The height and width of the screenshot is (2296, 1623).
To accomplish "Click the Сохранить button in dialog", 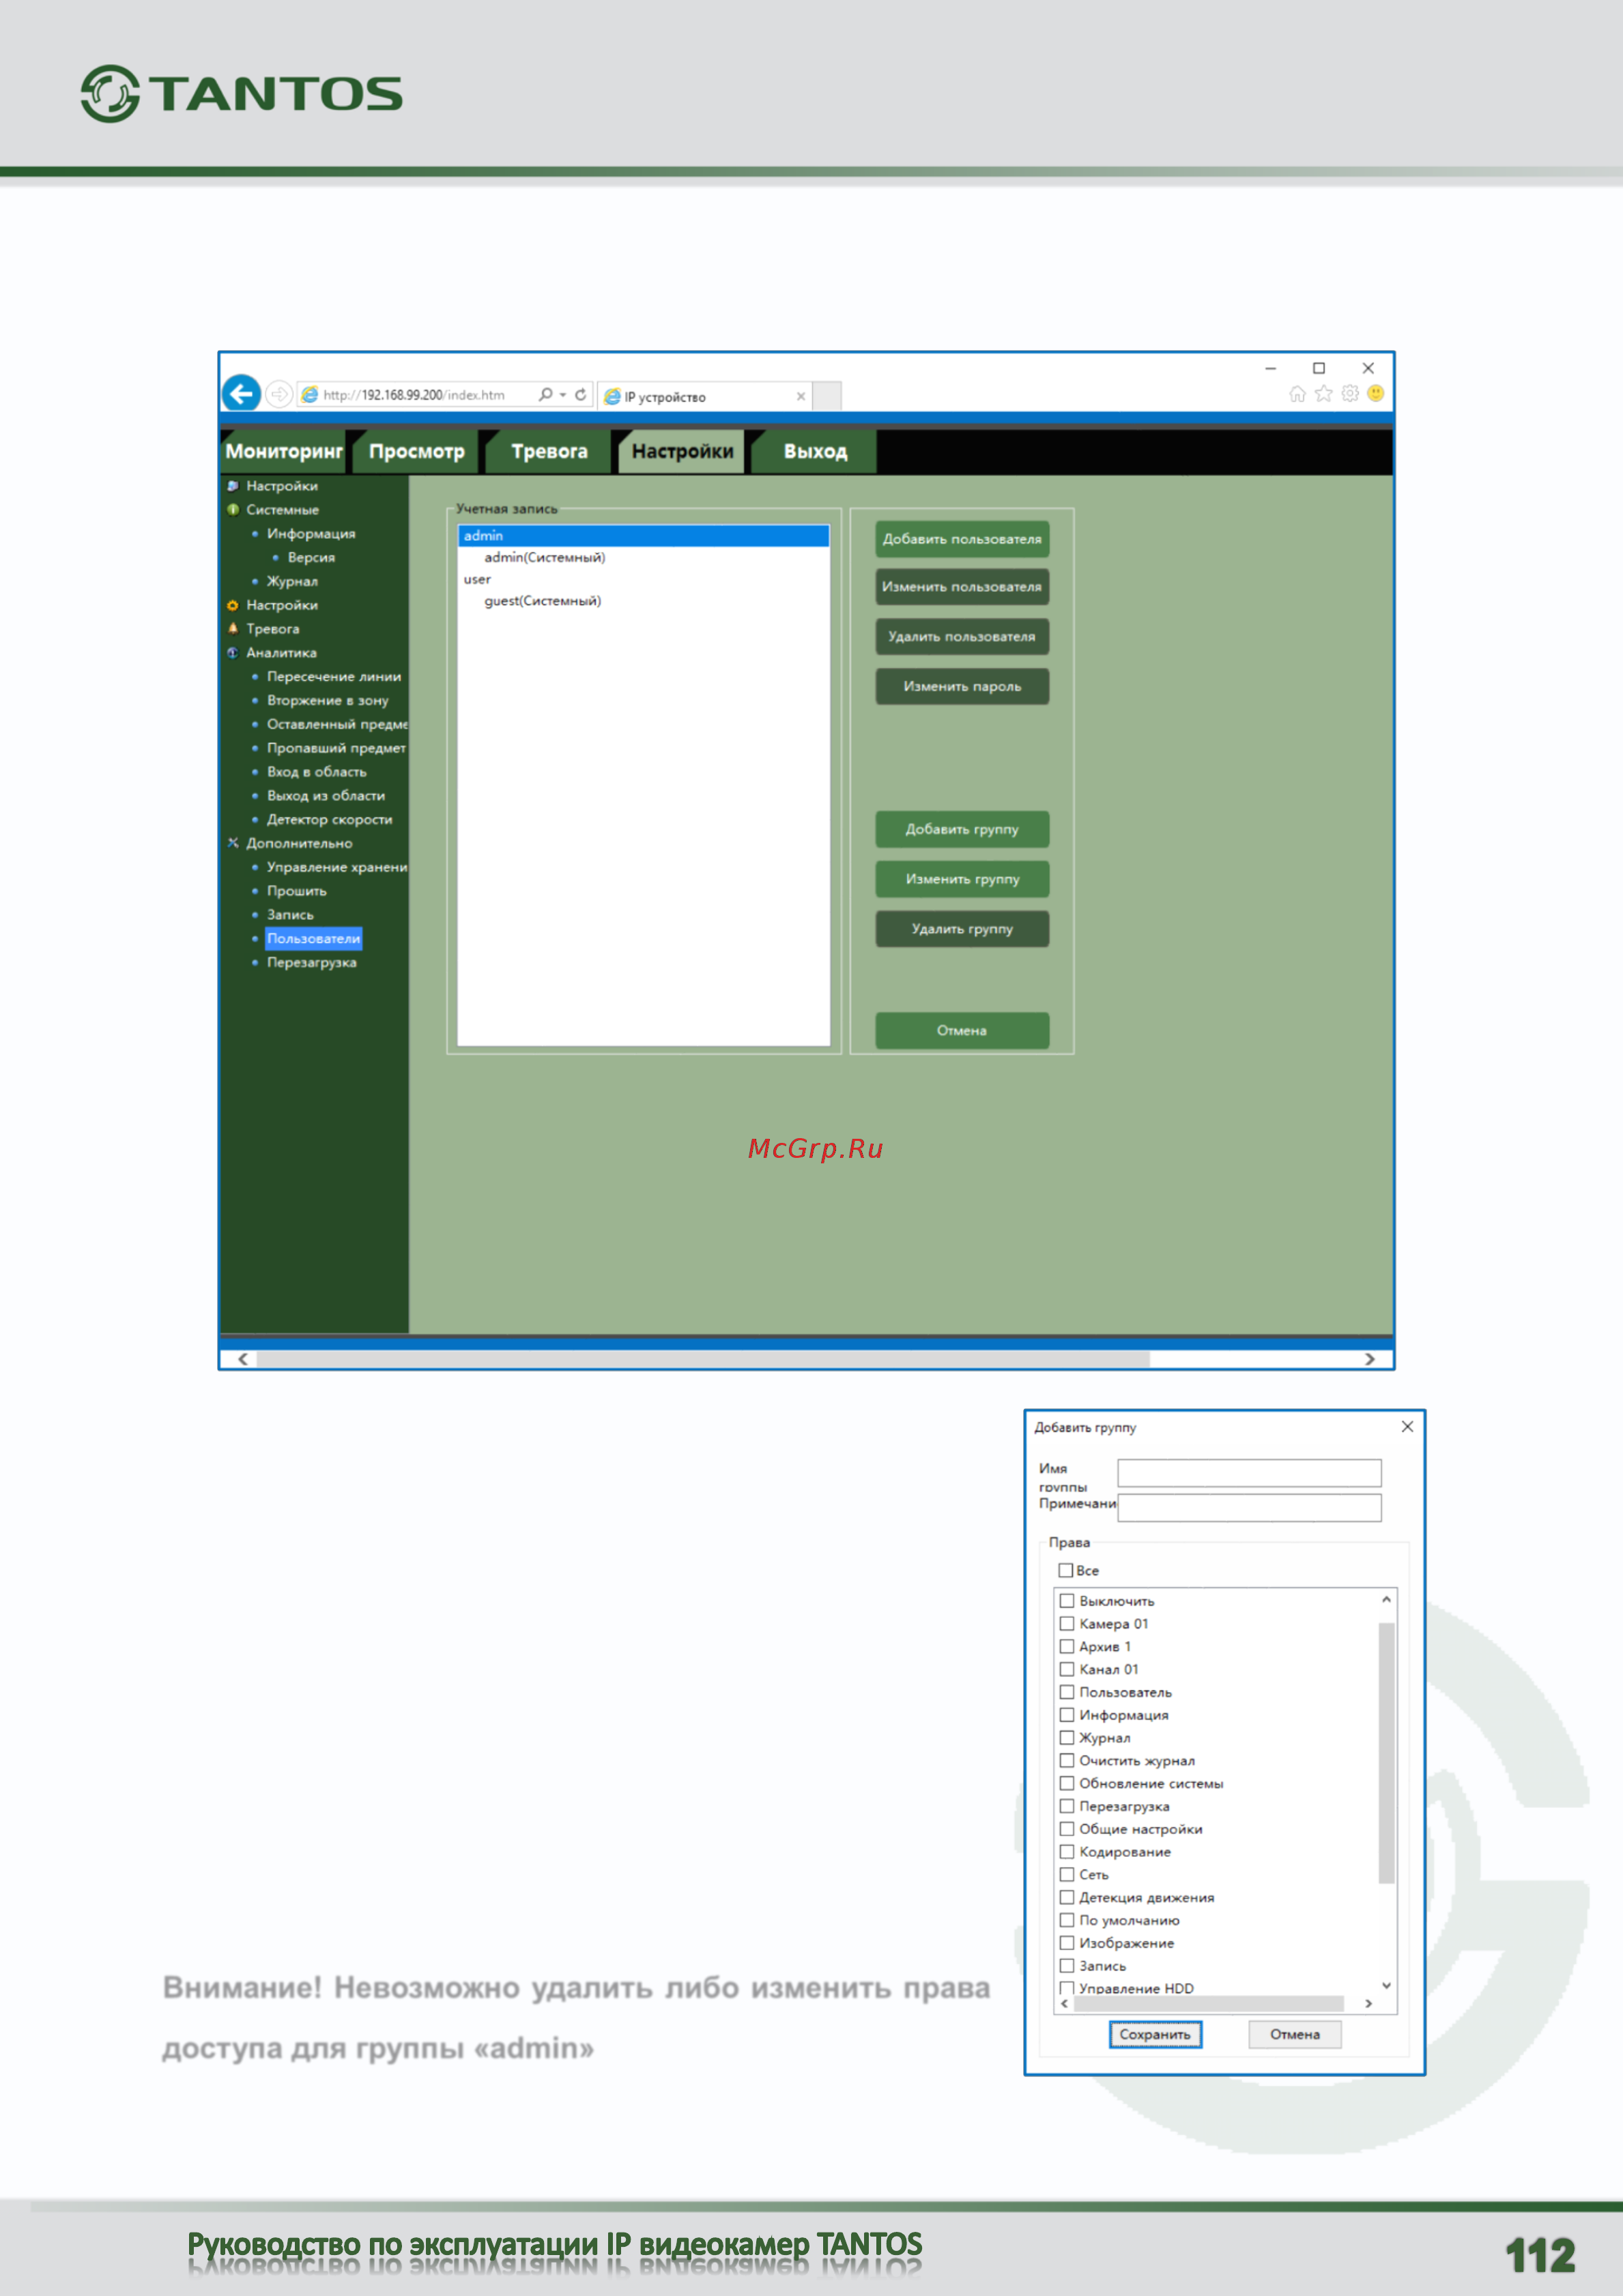I will (x=1155, y=2035).
